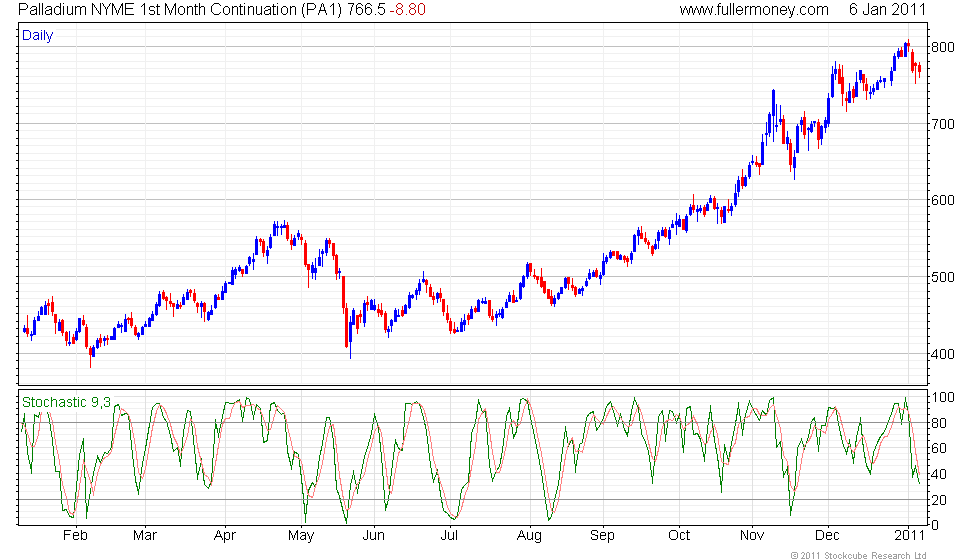The image size is (980, 560).
Task: Click the 800 price axis label
Action: click(x=943, y=48)
